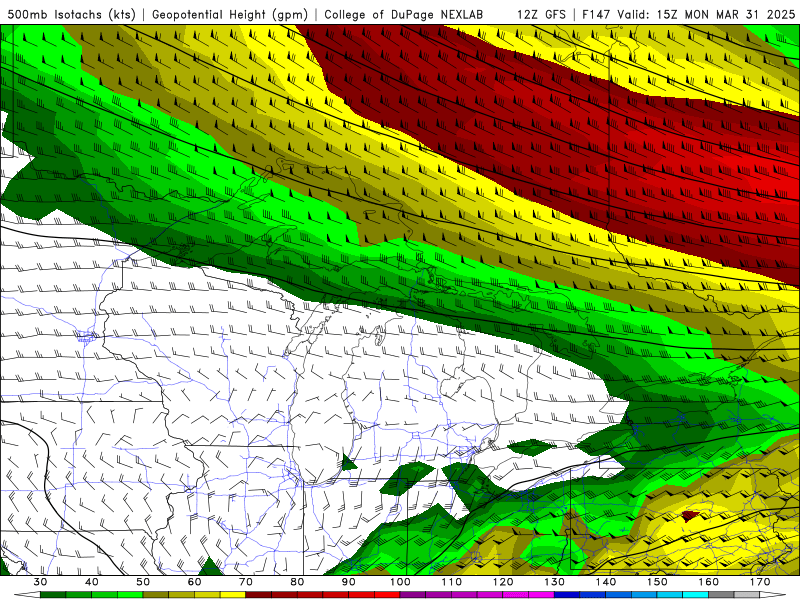Click the bright red 95-100 kts legend swatch
The height and width of the screenshot is (600, 800).
point(387,595)
